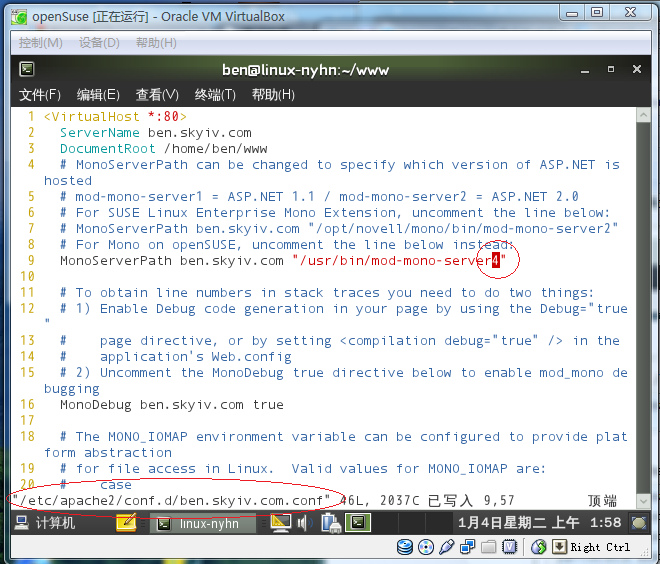Viewport: 660px width, 564px height.
Task: Open the terminal 文件(F) menu
Action: [x=40, y=95]
